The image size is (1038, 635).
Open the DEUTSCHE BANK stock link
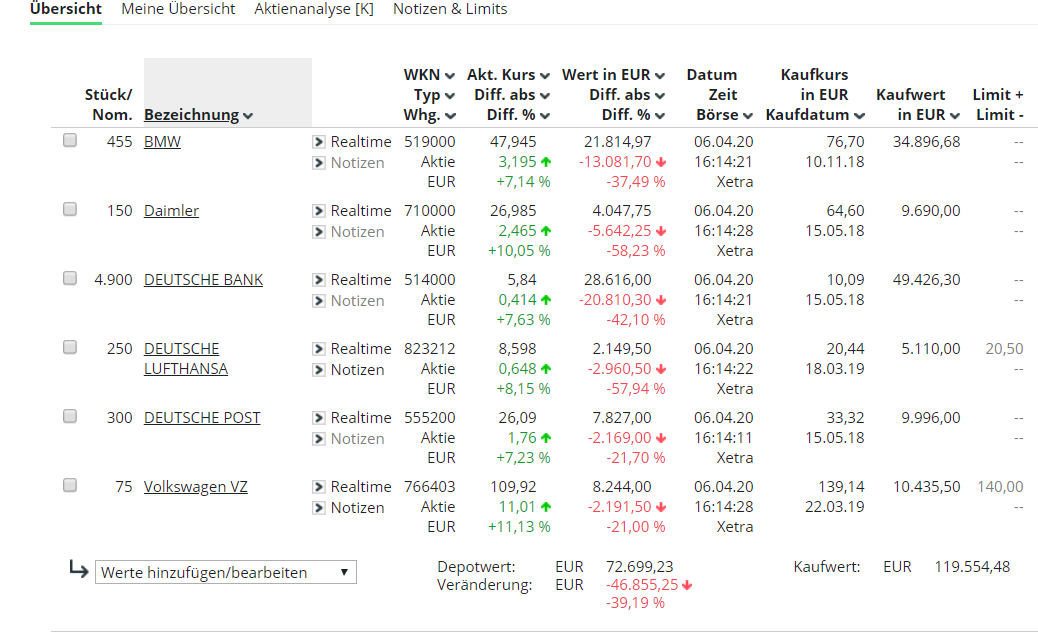tap(203, 279)
